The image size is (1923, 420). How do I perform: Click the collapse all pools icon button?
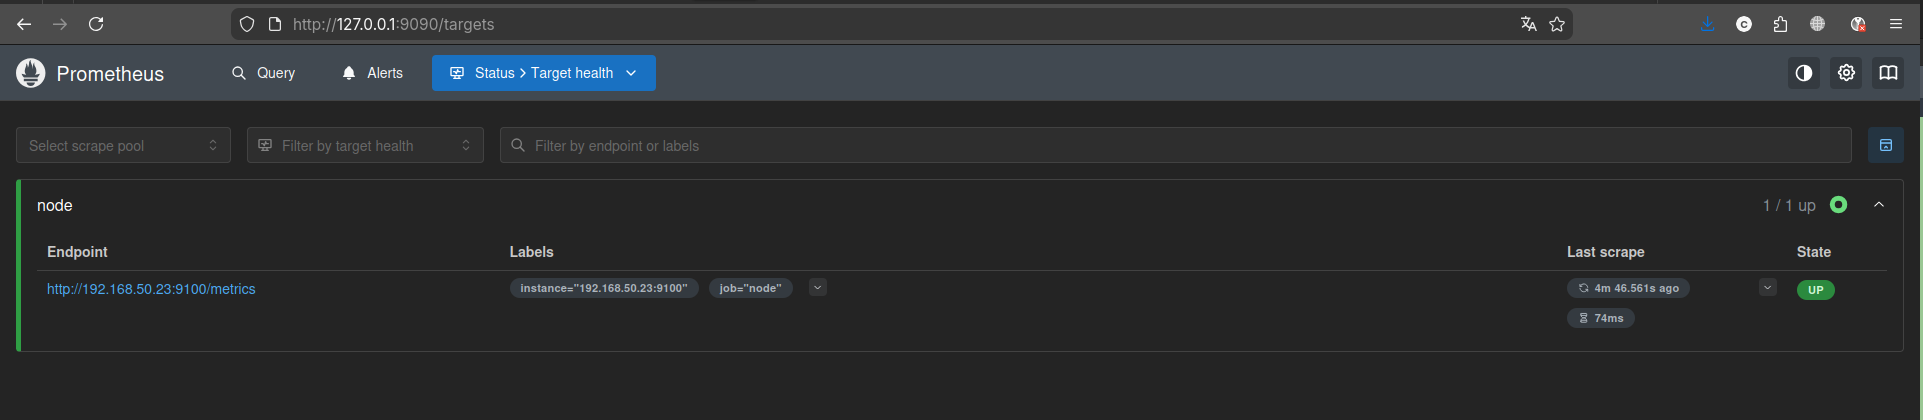(x=1885, y=146)
